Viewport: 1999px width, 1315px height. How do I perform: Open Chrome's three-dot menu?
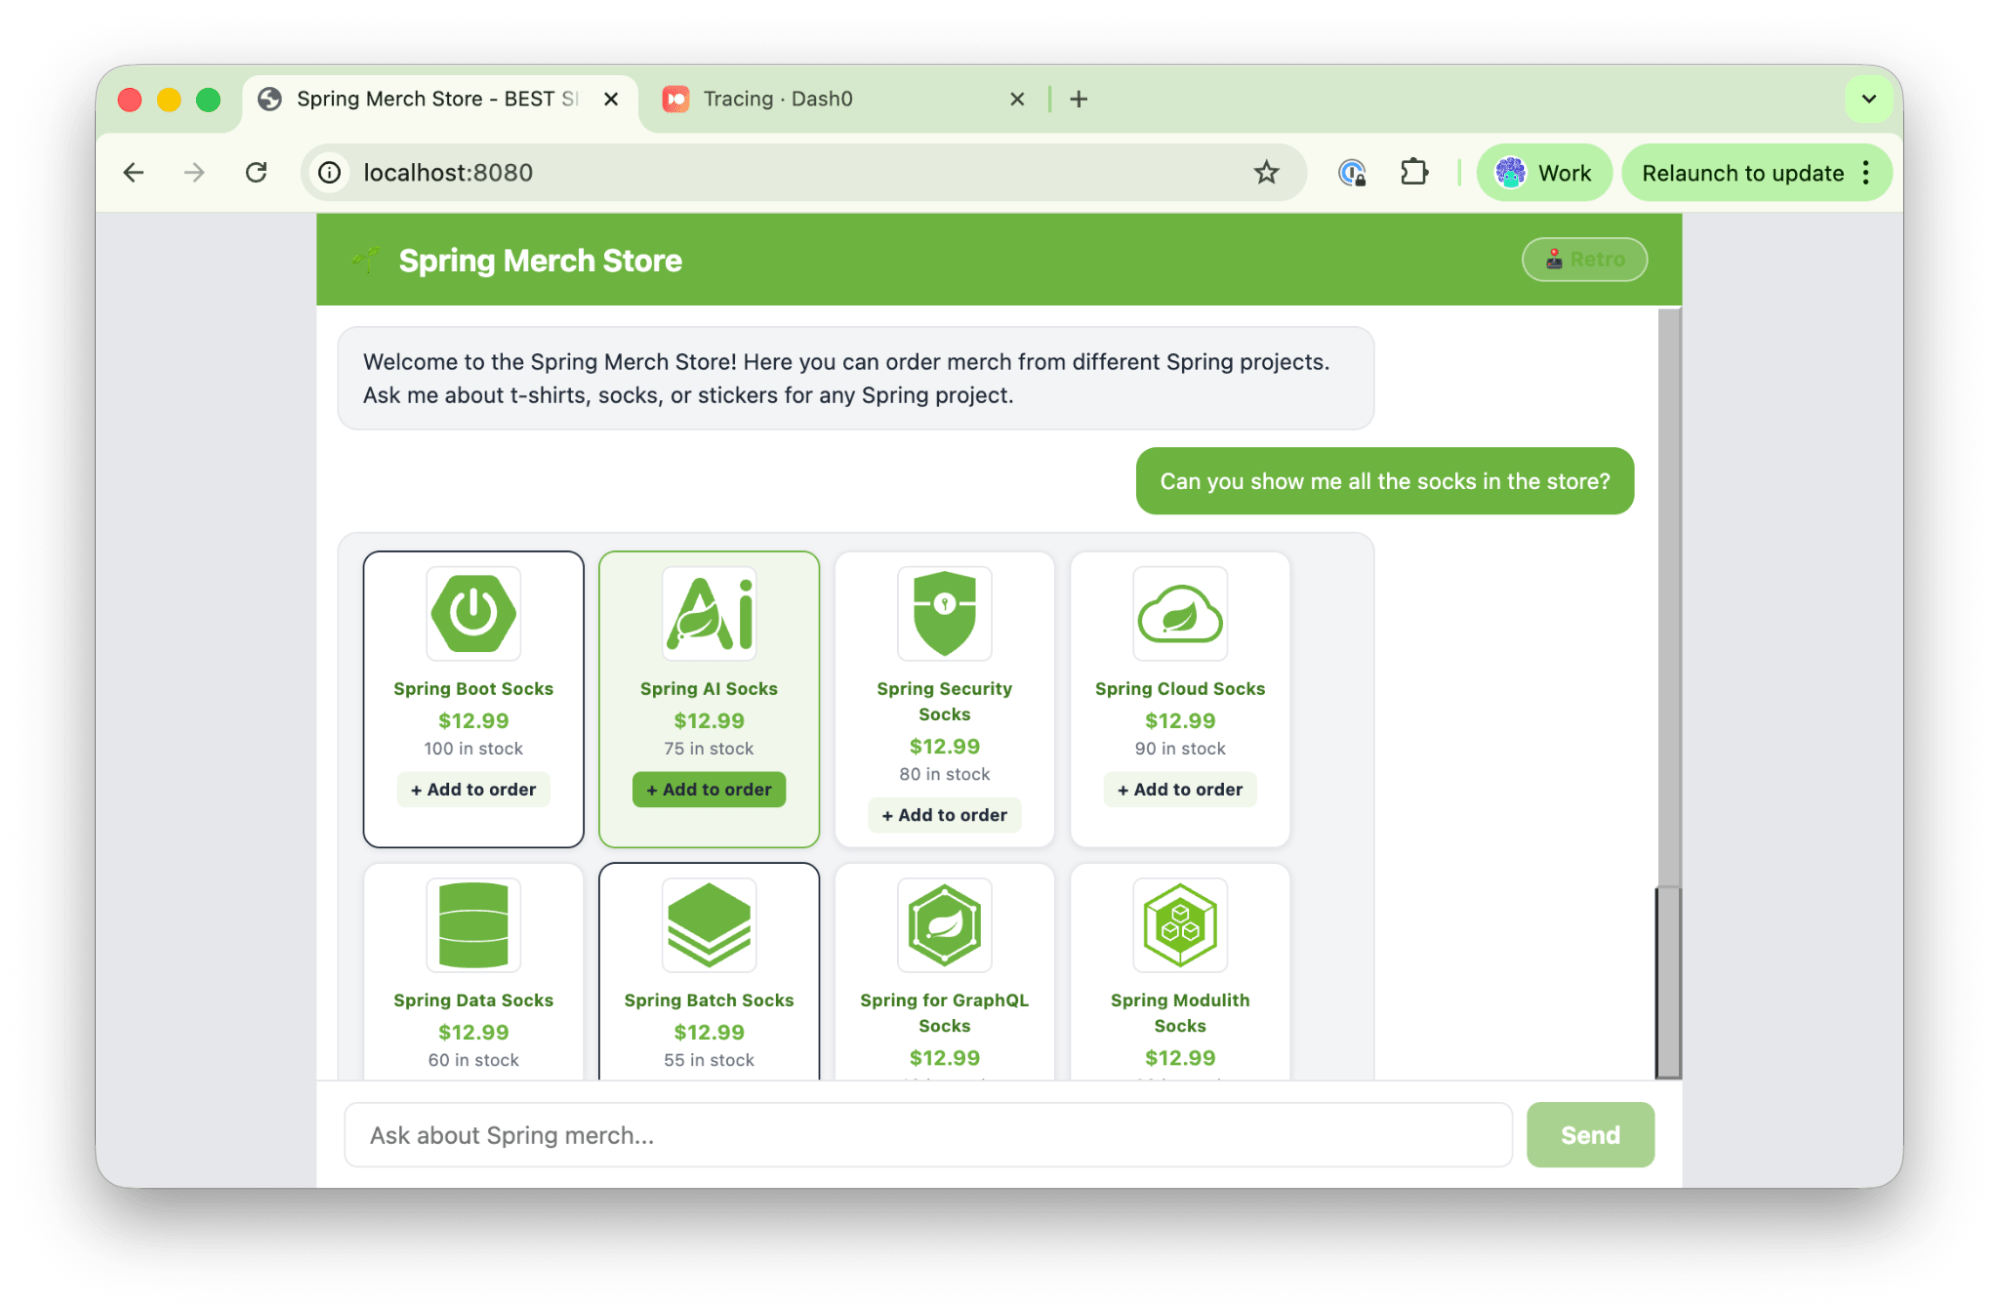[1866, 173]
